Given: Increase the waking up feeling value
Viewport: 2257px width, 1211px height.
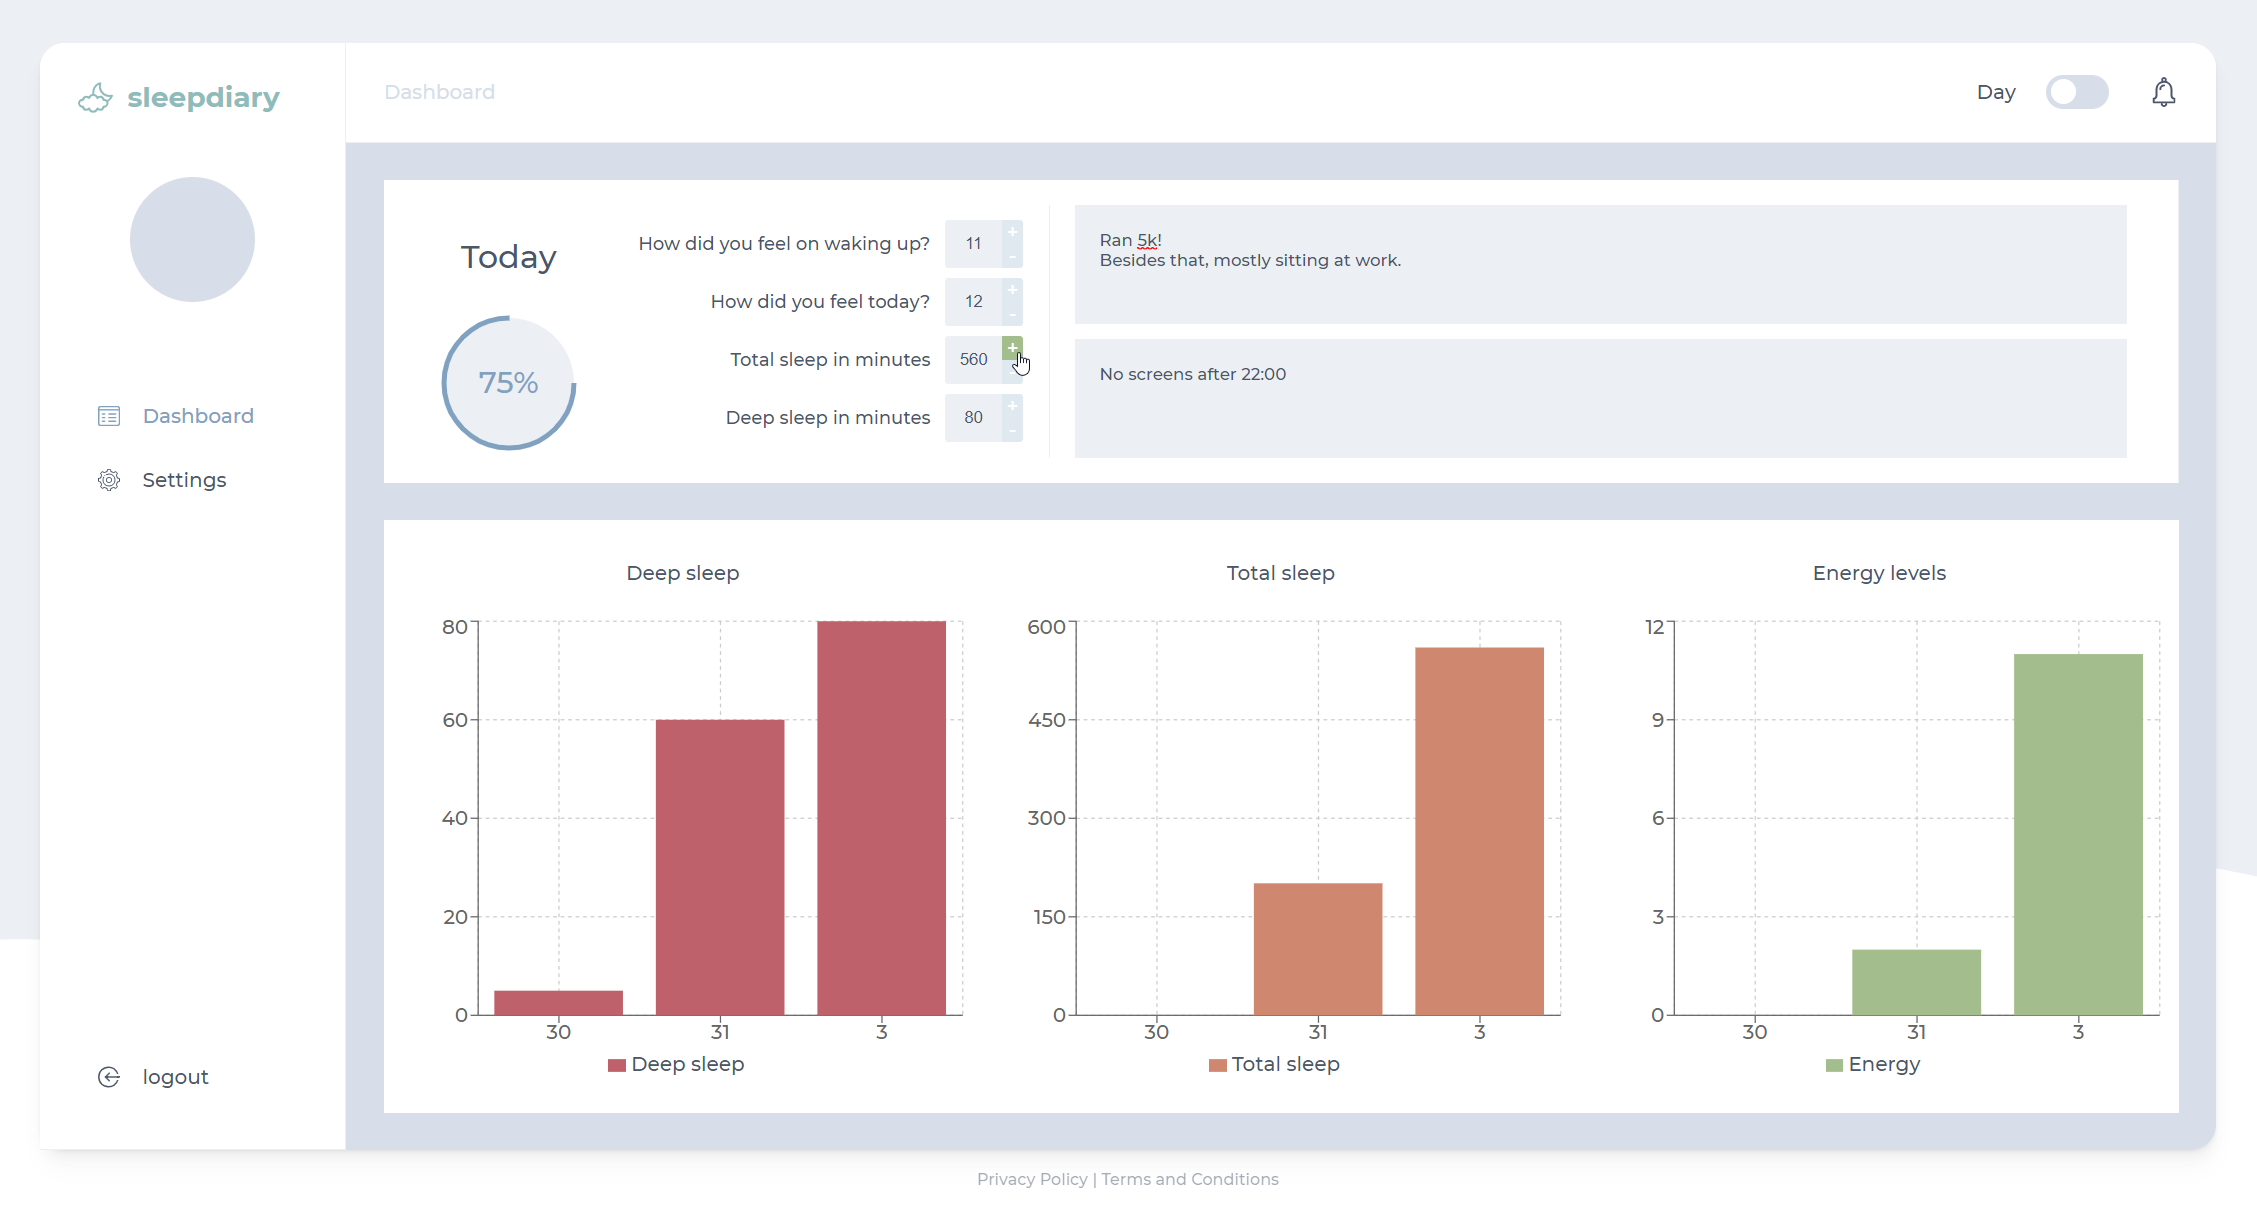Looking at the screenshot, I should 1012,232.
